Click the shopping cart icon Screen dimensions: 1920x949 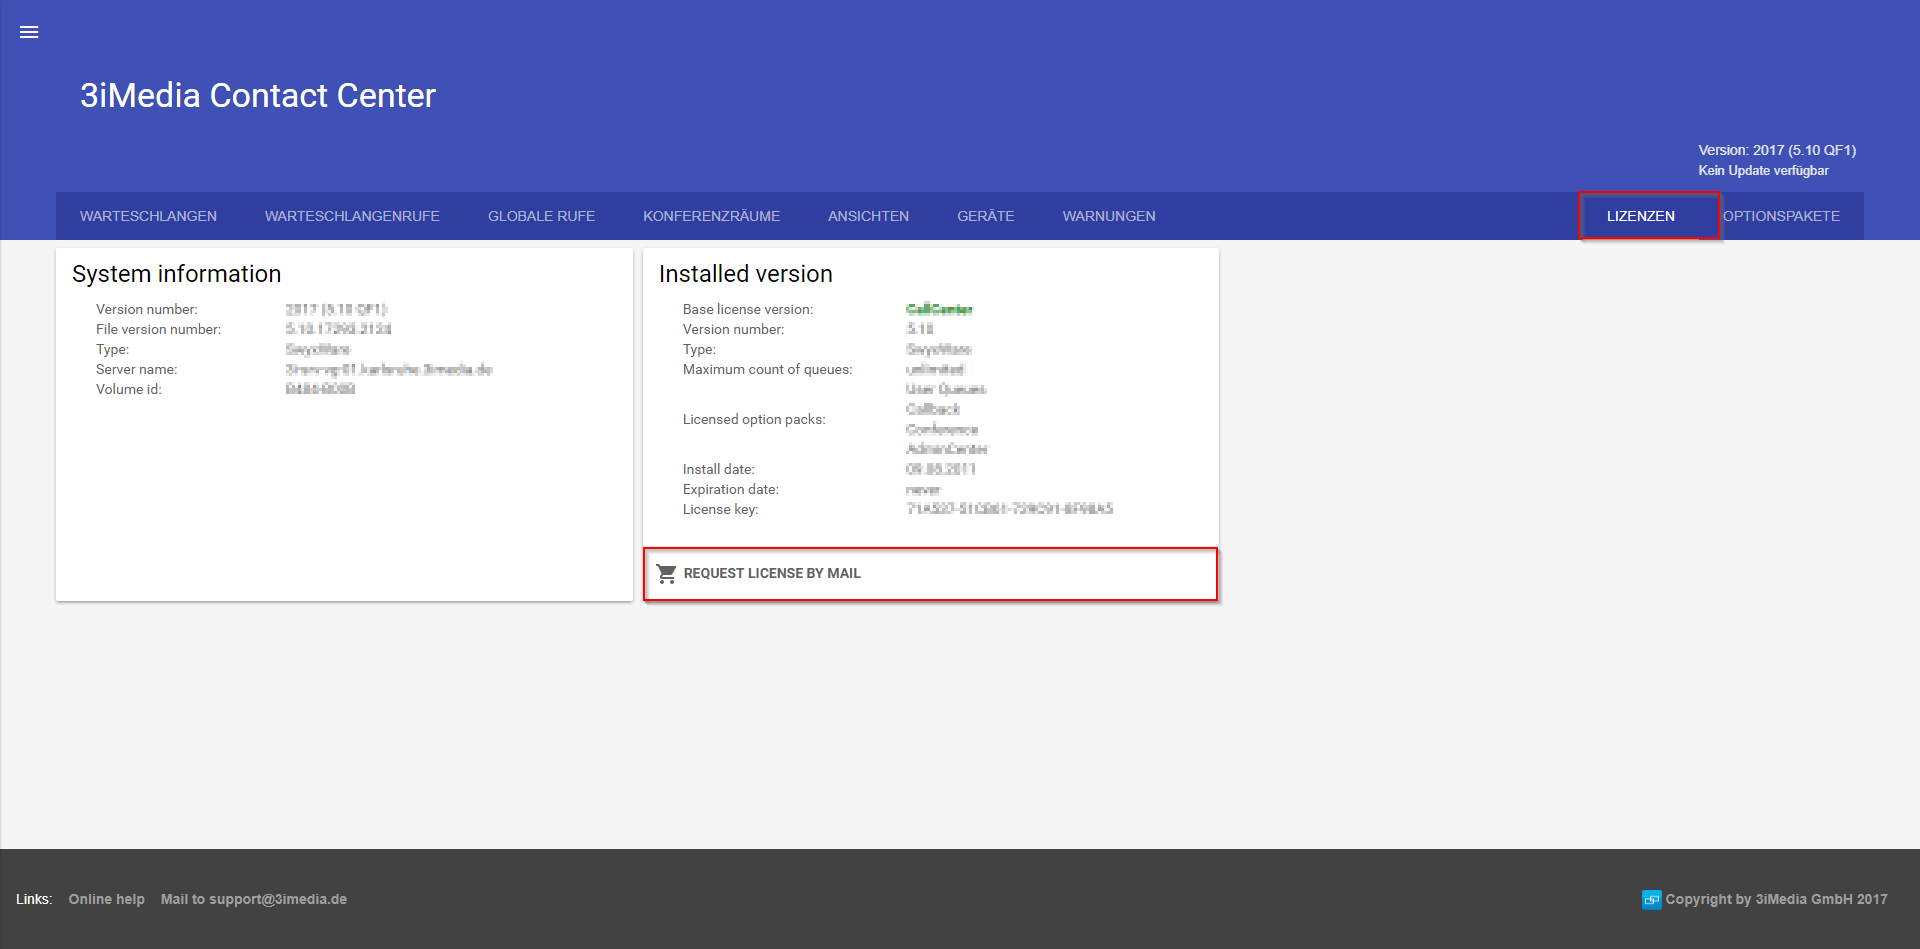(x=666, y=573)
